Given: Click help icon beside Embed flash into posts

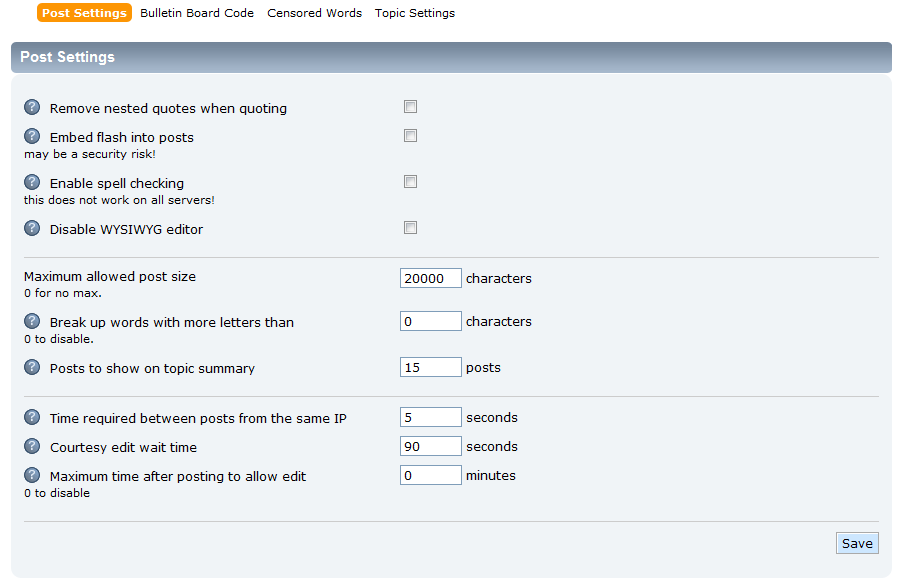Looking at the screenshot, I should pos(32,136).
